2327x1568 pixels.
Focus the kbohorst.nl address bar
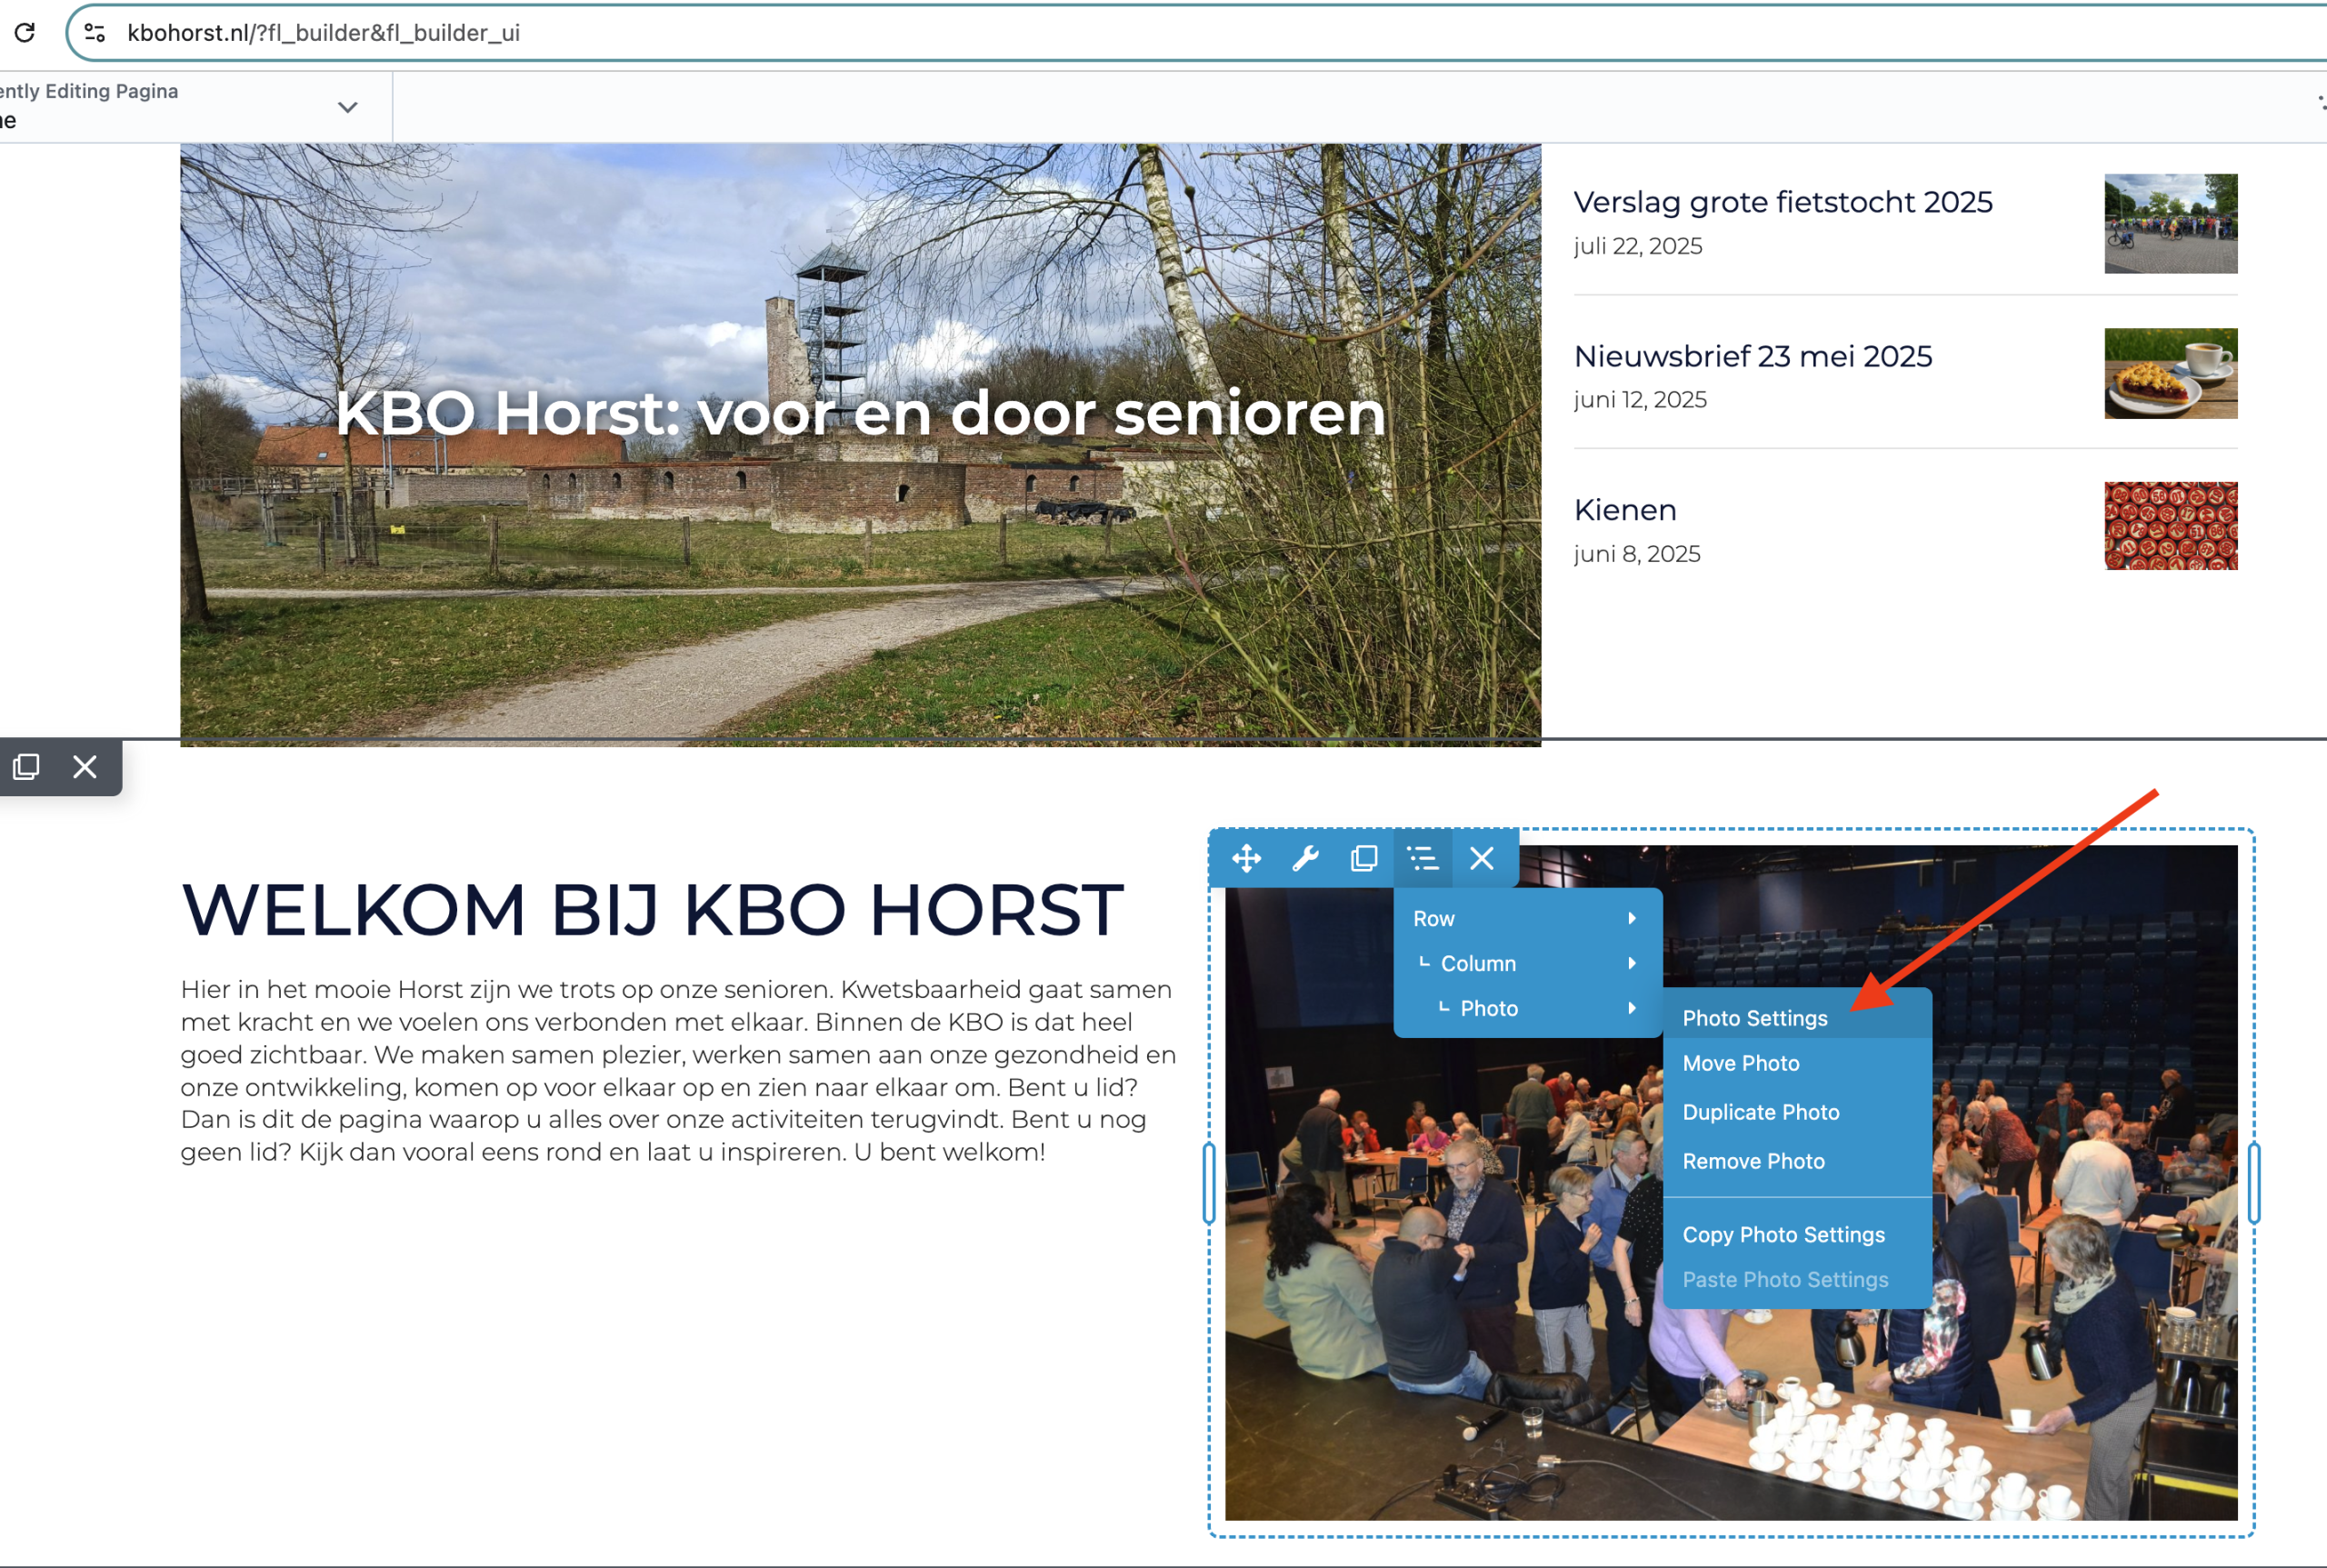1200,33
